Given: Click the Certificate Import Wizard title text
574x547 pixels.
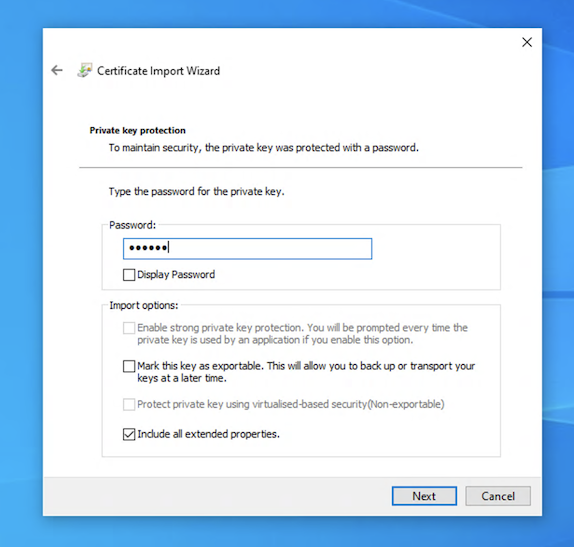Looking at the screenshot, I should [158, 71].
